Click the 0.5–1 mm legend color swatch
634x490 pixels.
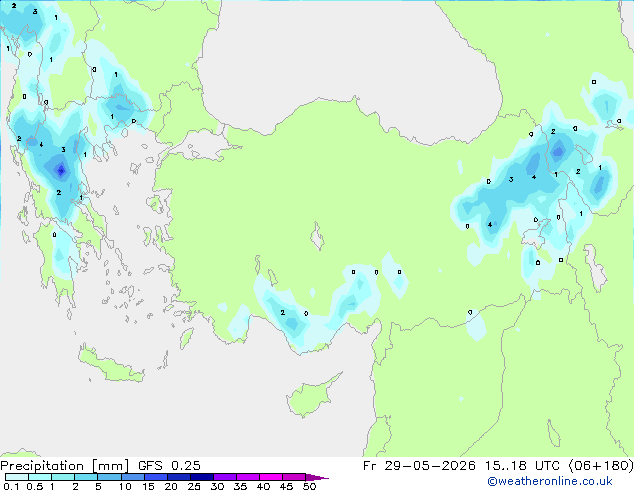point(40,477)
